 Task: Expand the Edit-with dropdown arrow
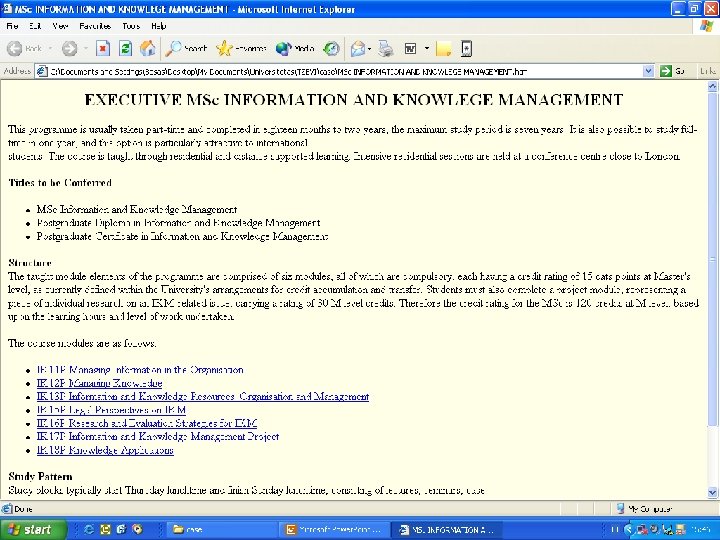(x=427, y=48)
